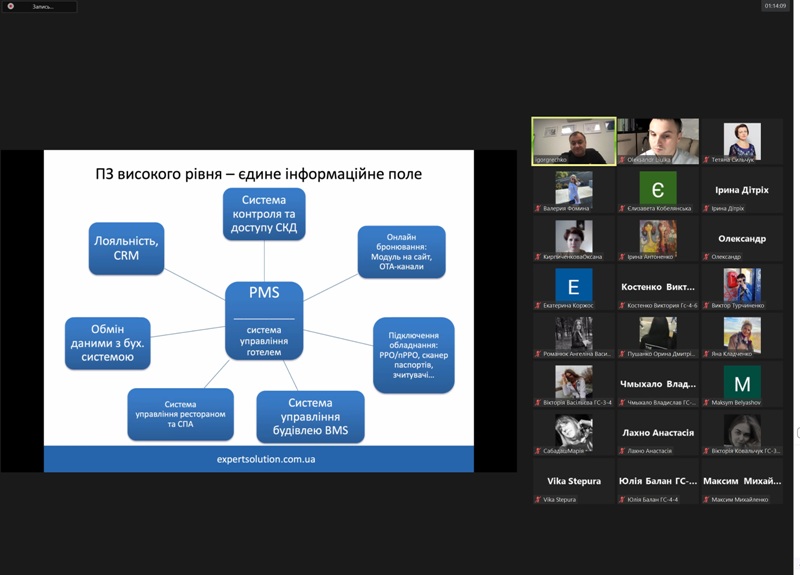
Task: Click the muted mic icon for Тетяна Сильчук
Action: 706,160
